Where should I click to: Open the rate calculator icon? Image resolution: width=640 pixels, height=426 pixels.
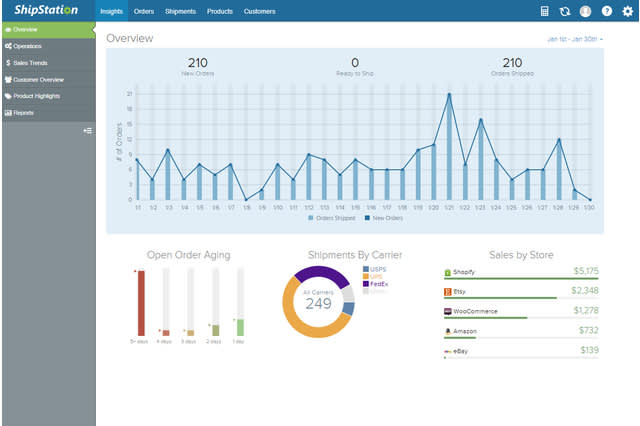click(x=545, y=11)
